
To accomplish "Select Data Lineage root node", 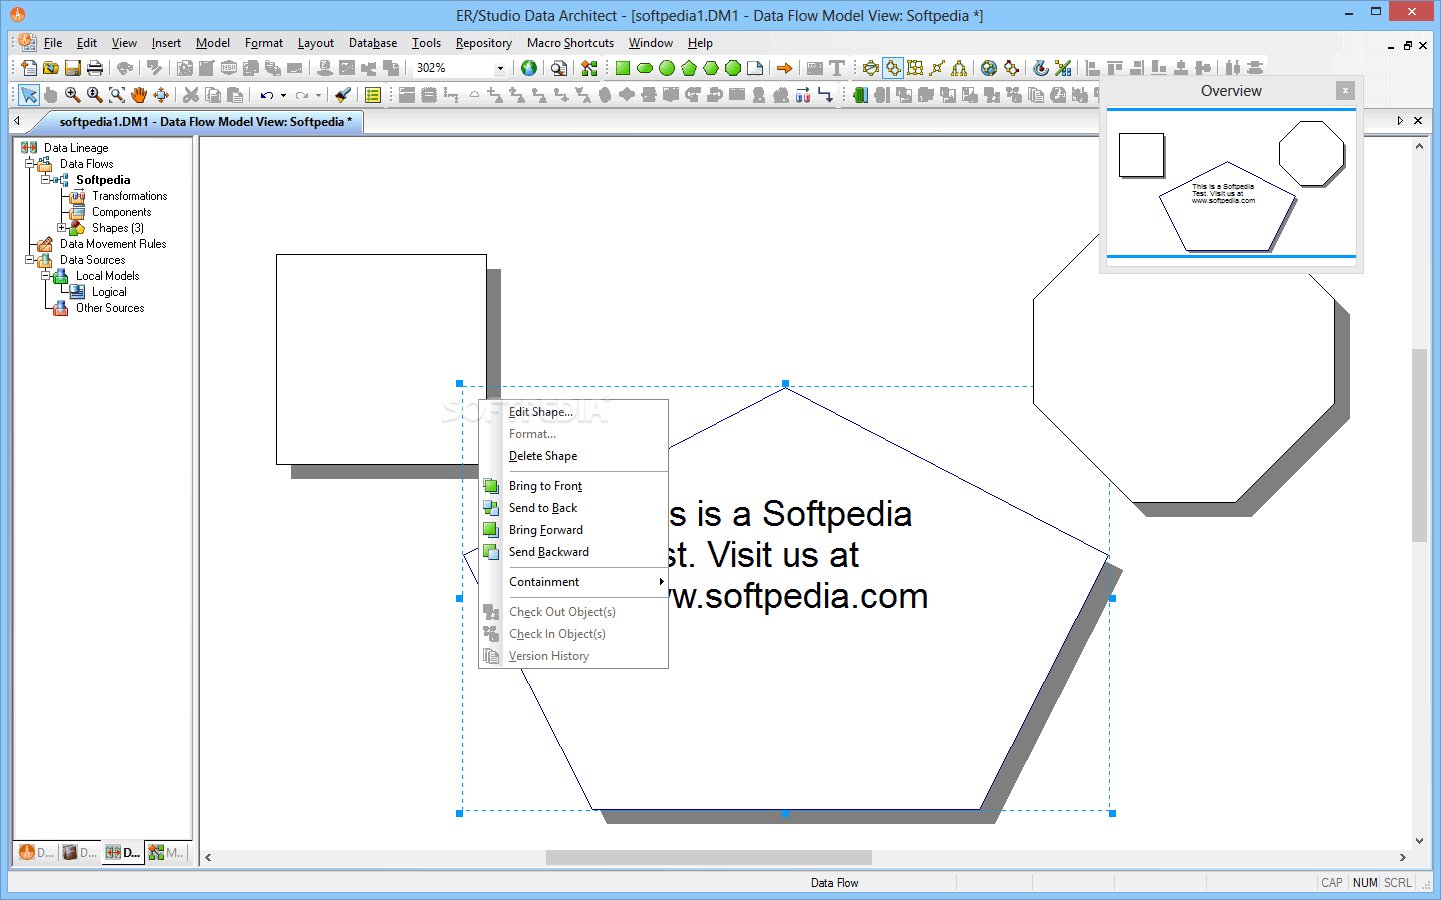I will coord(76,148).
